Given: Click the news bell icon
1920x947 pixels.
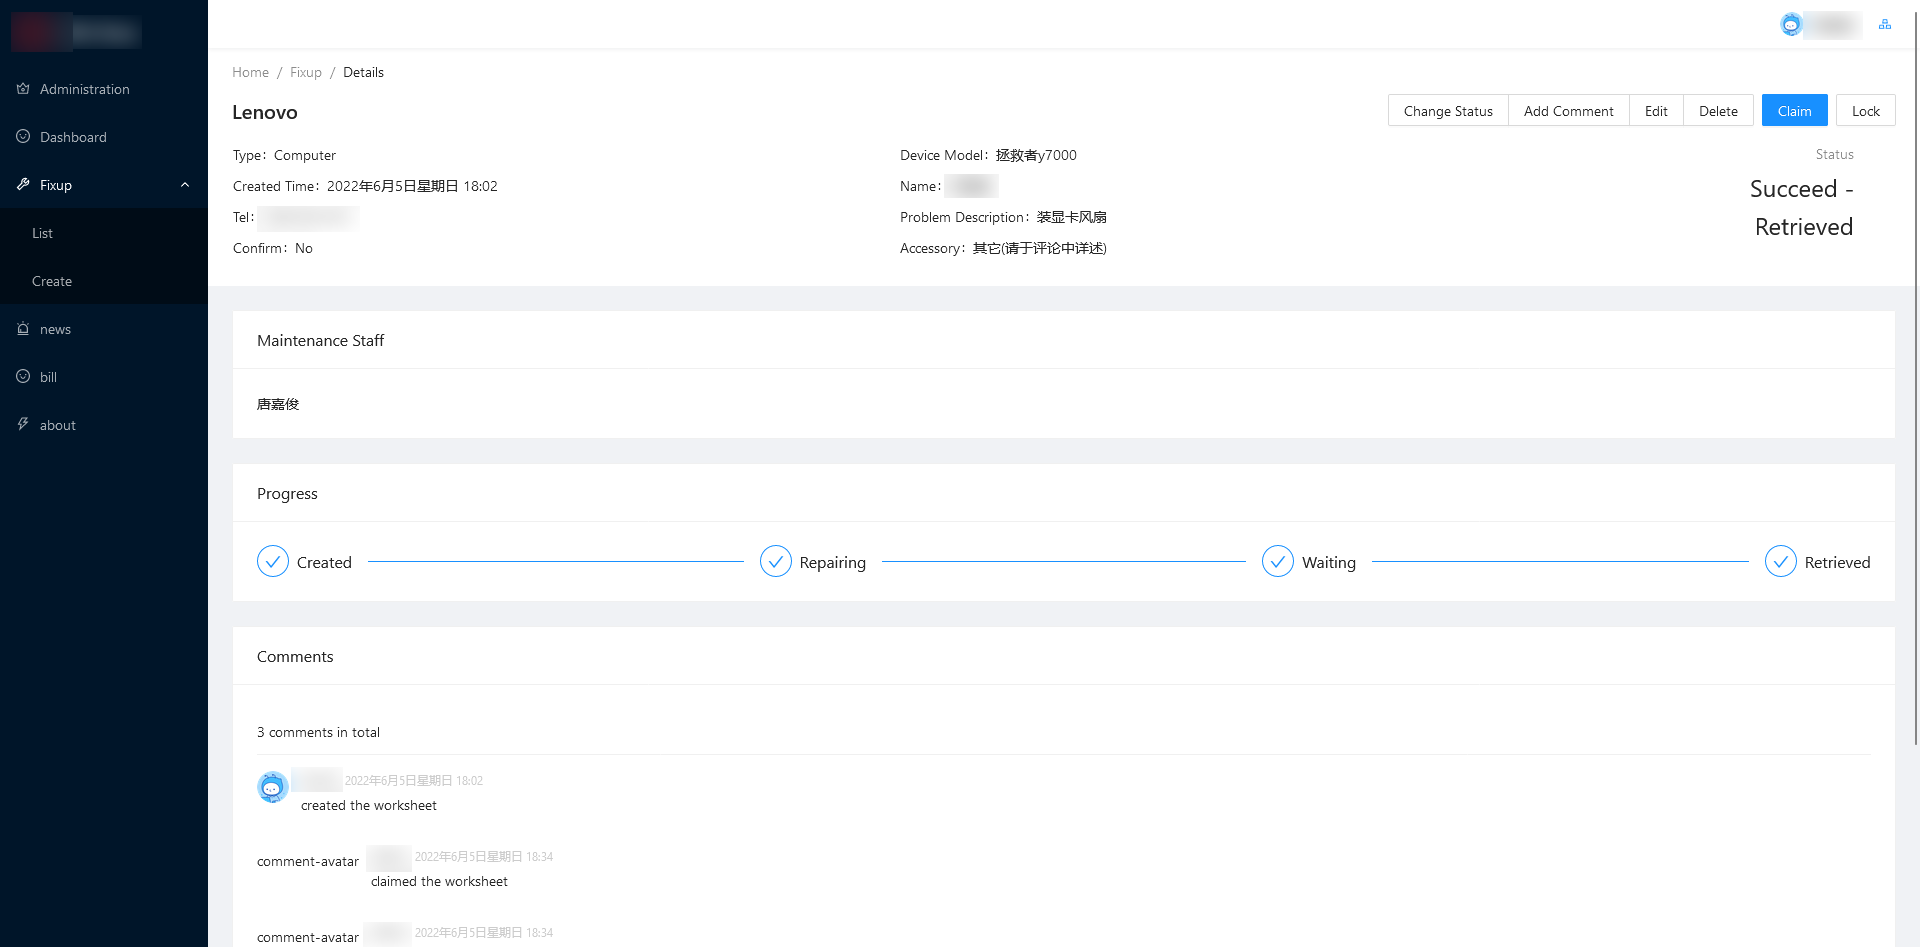Looking at the screenshot, I should [x=23, y=329].
